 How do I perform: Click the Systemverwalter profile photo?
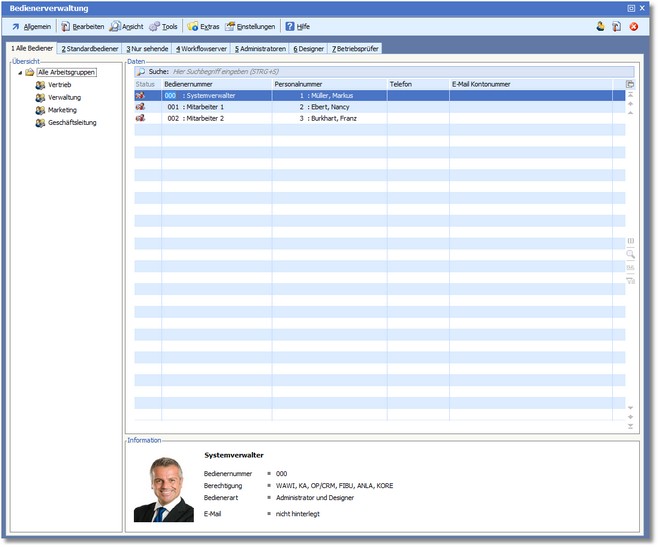164,490
